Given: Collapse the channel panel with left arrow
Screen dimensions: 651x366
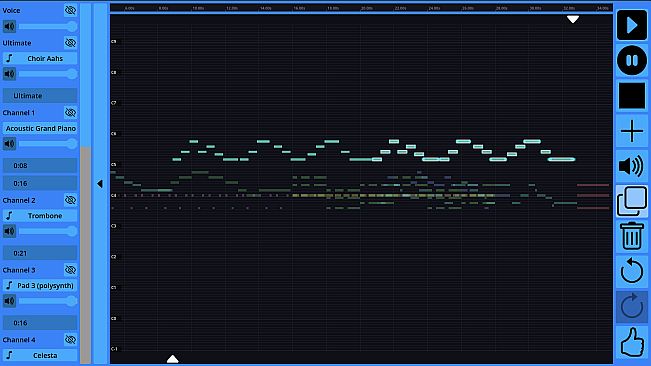Looking at the screenshot, I should tap(100, 184).
